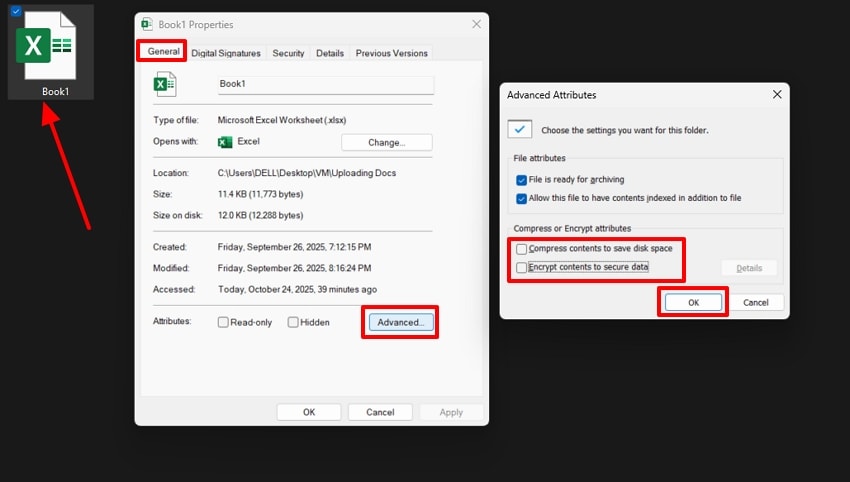Click the Details button in Advanced Attributes
850x482 pixels.
(749, 268)
